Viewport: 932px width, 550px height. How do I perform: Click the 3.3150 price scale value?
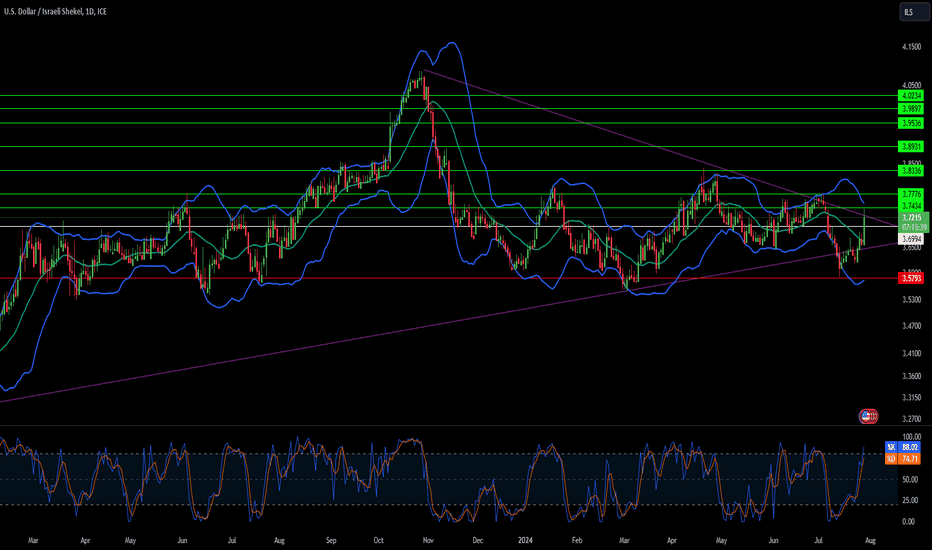pos(912,397)
